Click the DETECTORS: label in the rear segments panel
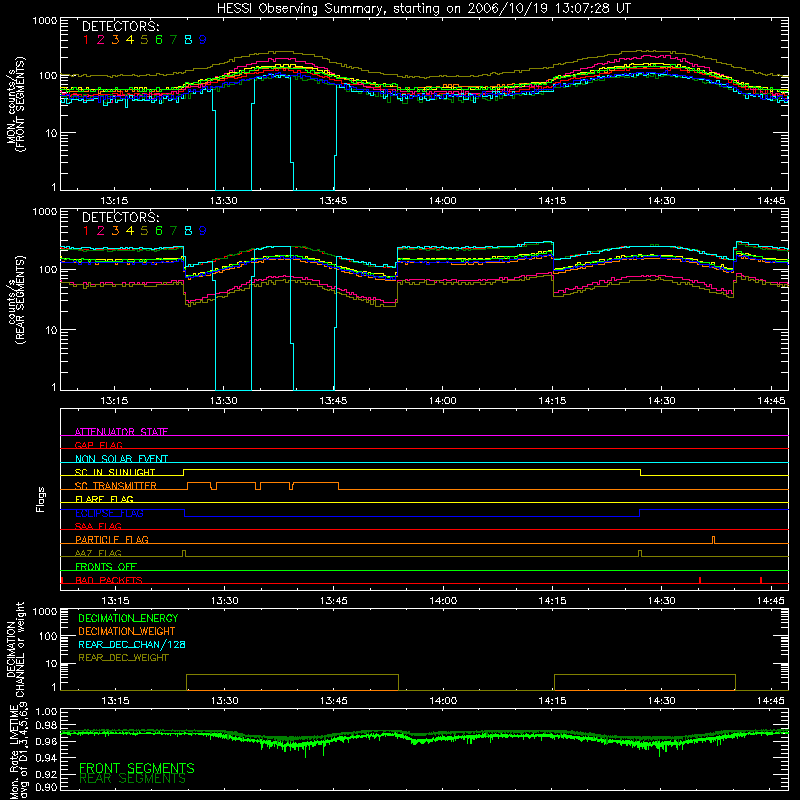The width and height of the screenshot is (800, 800). 120,217
